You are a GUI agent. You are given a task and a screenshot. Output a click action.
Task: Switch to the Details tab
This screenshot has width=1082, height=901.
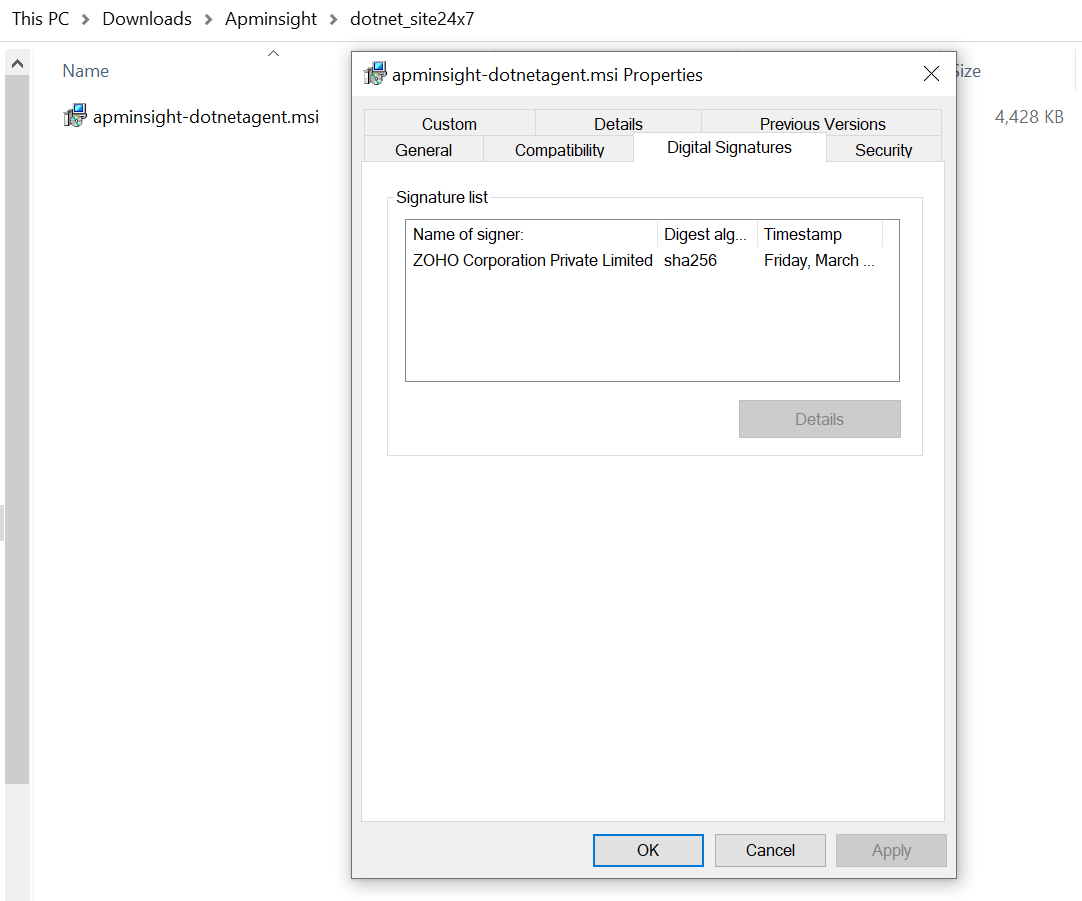(x=618, y=124)
